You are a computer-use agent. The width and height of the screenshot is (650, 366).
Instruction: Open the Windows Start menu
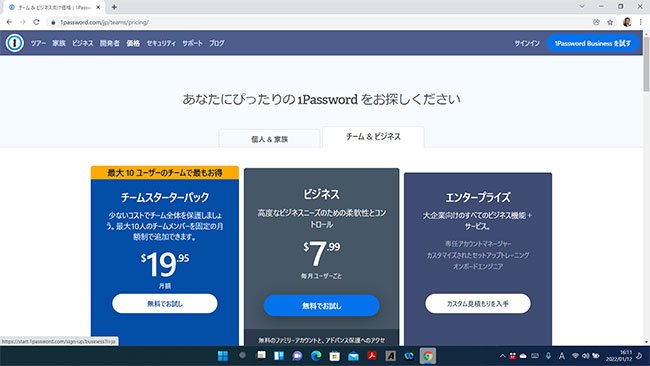click(223, 356)
